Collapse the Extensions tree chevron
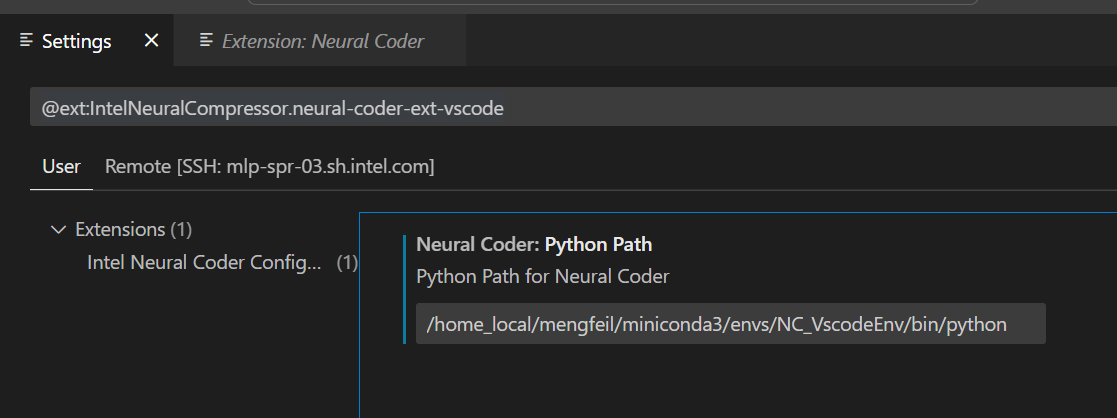1117x418 pixels. 57,230
